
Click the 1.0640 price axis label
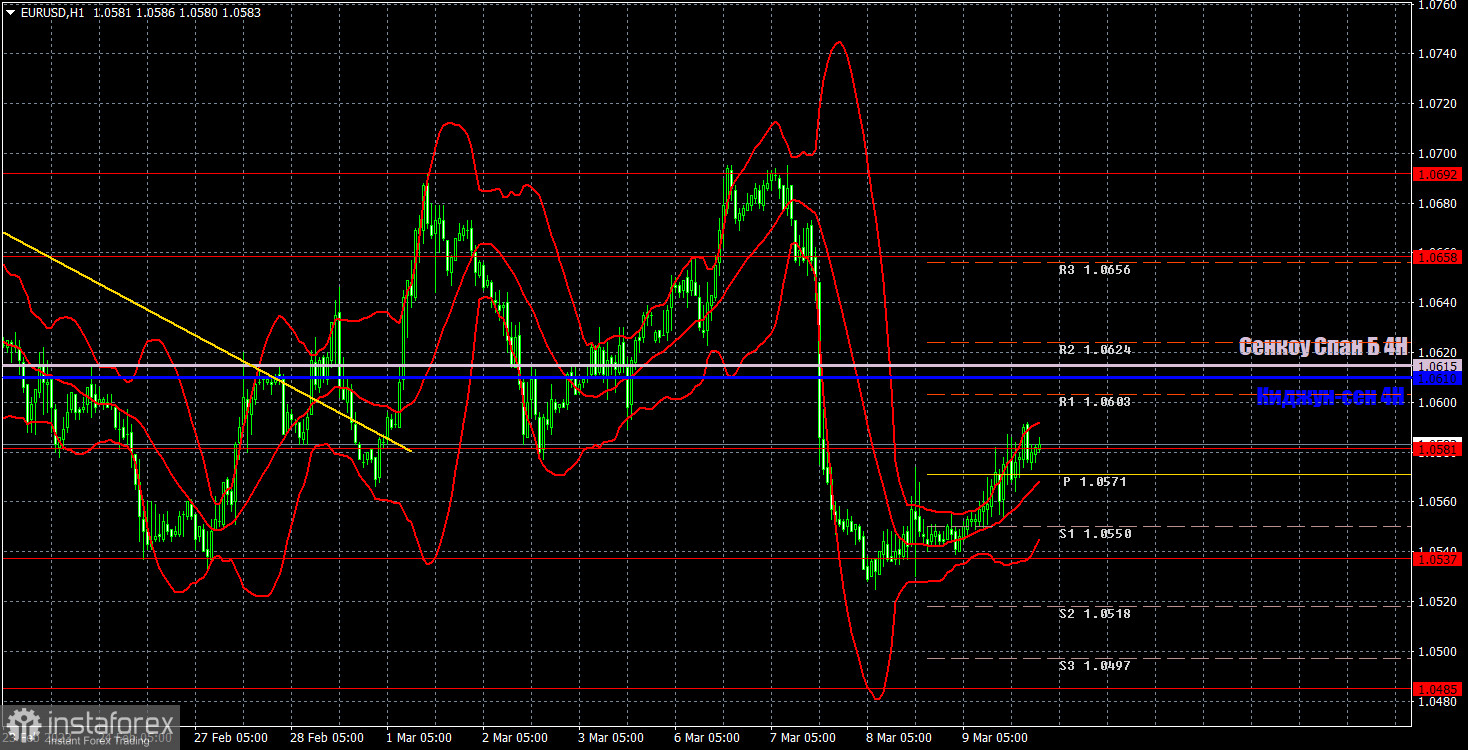pyautogui.click(x=1437, y=303)
